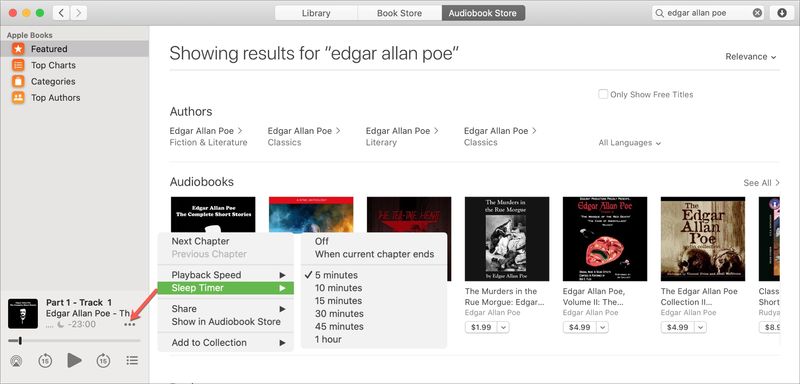Switch to the Library tab
Image resolution: width=800 pixels, height=384 pixels.
[316, 13]
